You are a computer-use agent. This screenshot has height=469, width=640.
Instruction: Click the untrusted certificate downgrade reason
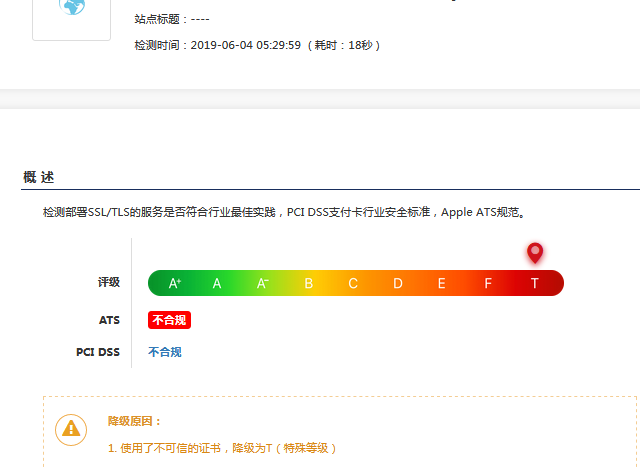pyautogui.click(x=222, y=448)
